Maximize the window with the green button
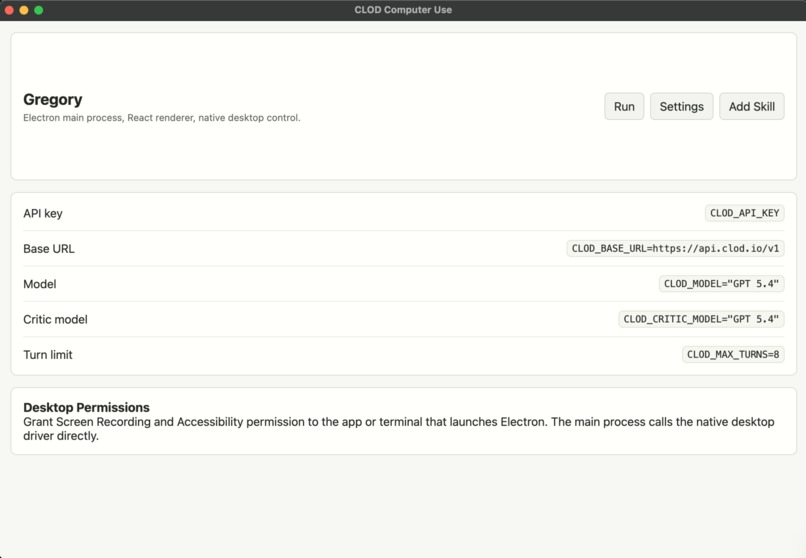 point(39,10)
